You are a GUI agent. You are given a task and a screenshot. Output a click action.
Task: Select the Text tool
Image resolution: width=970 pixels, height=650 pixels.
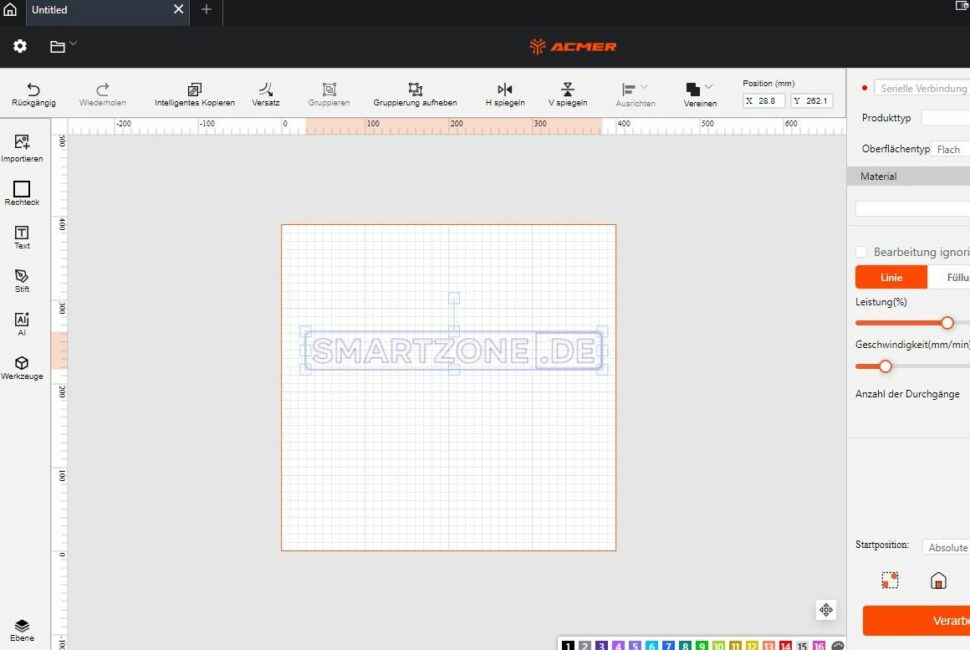click(x=22, y=237)
